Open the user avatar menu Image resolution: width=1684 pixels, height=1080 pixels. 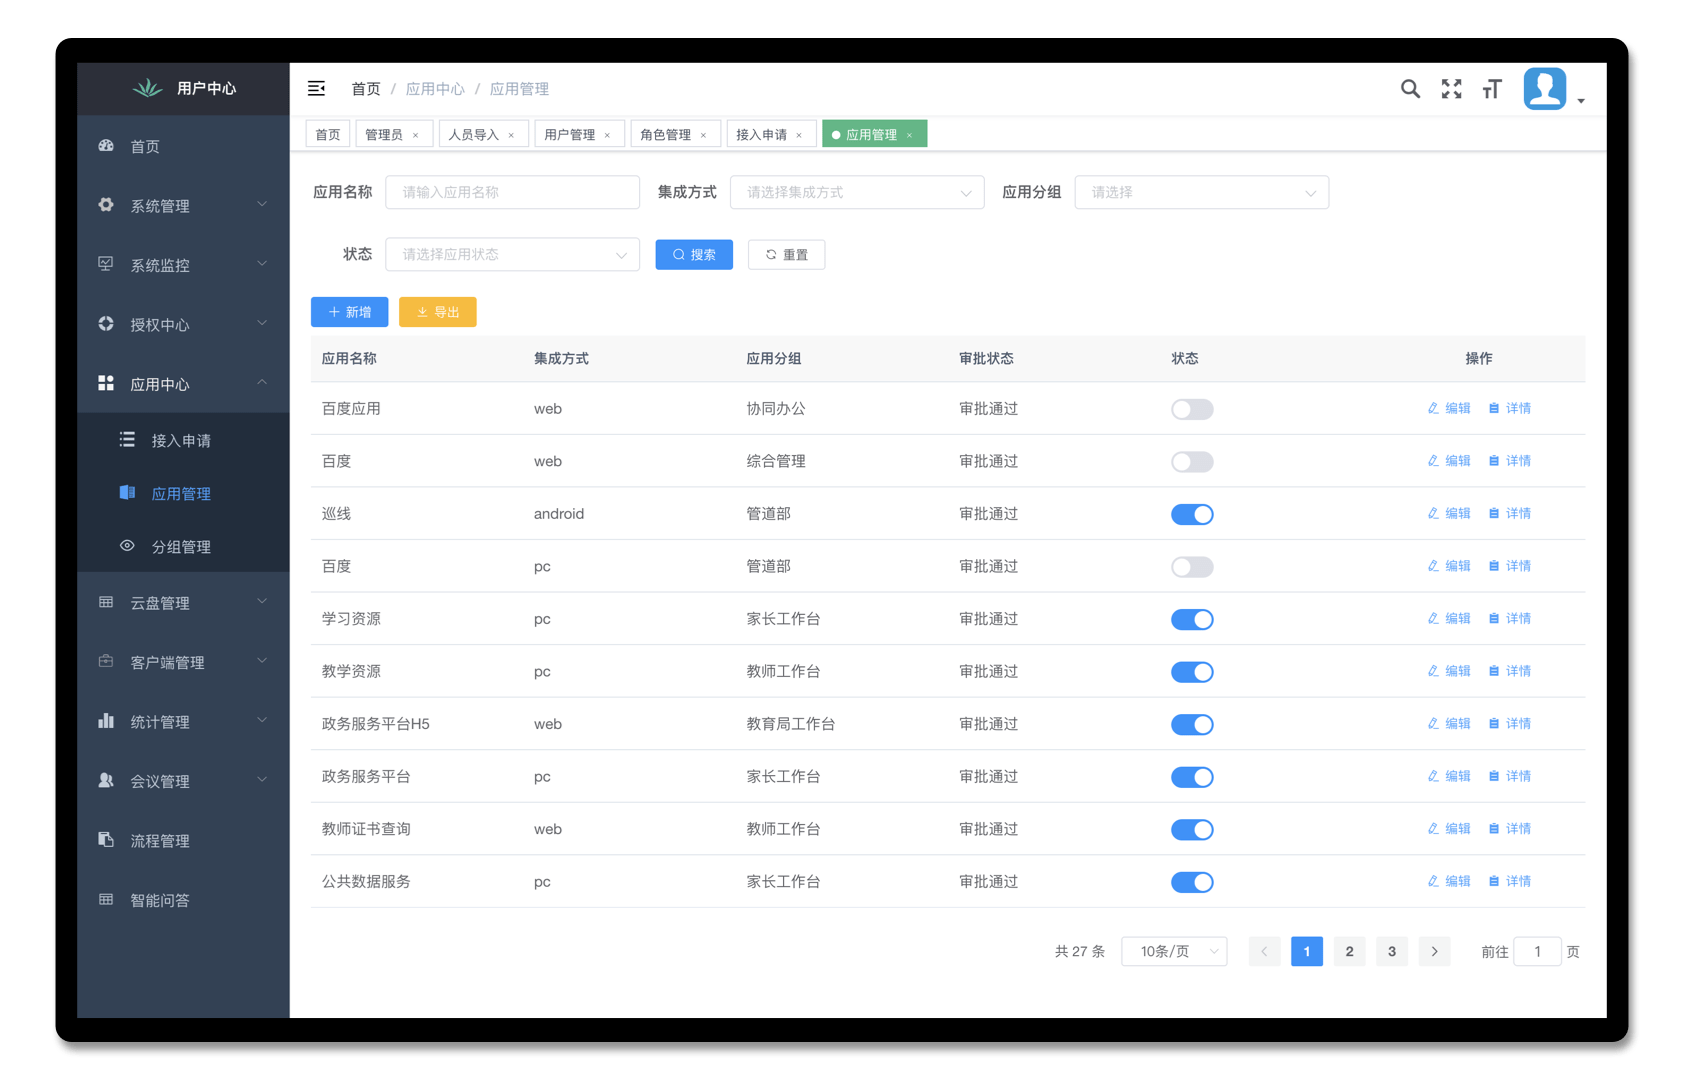point(1545,89)
